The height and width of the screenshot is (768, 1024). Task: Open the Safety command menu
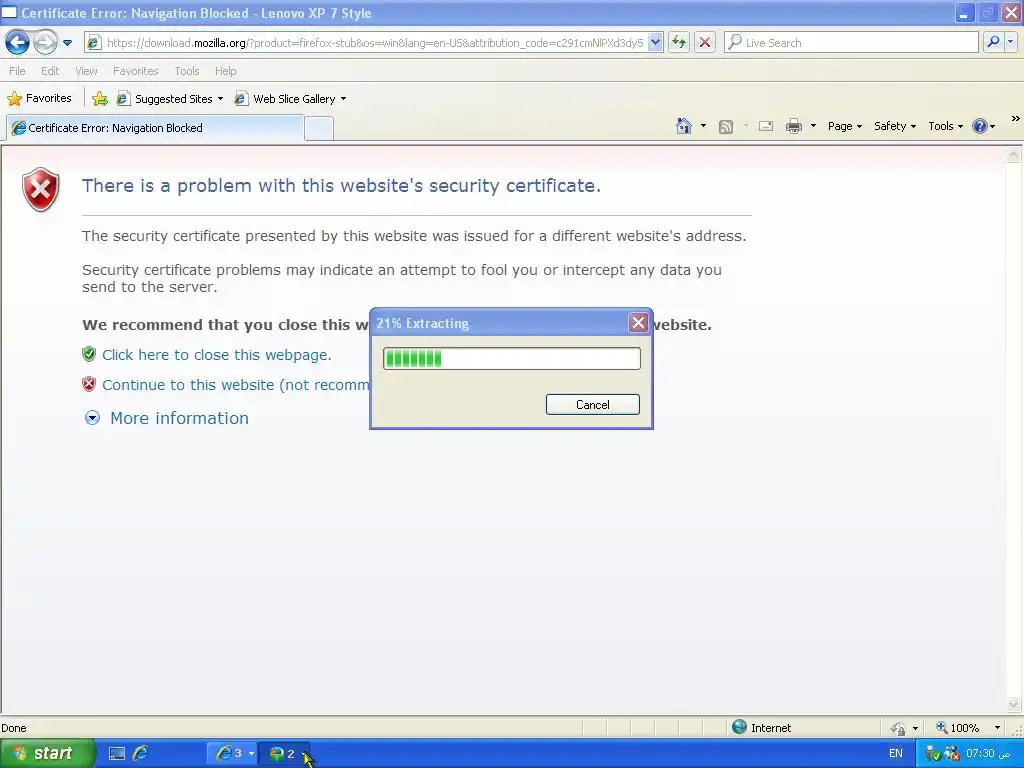click(x=895, y=126)
